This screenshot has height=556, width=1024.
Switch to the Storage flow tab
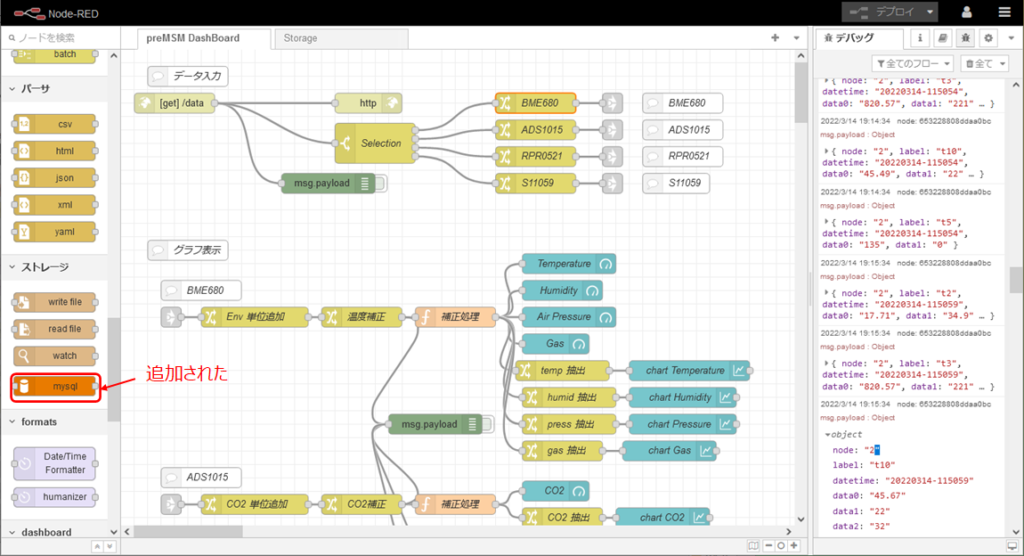pyautogui.click(x=341, y=39)
